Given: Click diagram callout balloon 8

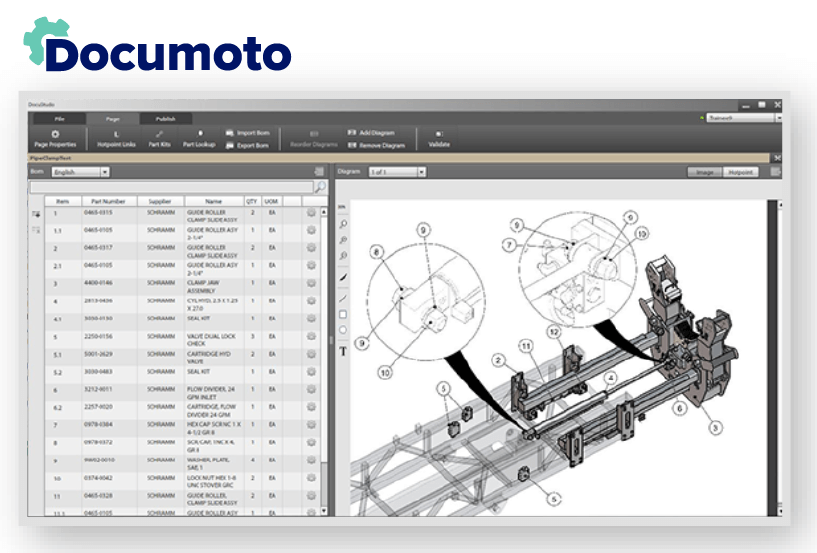Looking at the screenshot, I should (377, 252).
